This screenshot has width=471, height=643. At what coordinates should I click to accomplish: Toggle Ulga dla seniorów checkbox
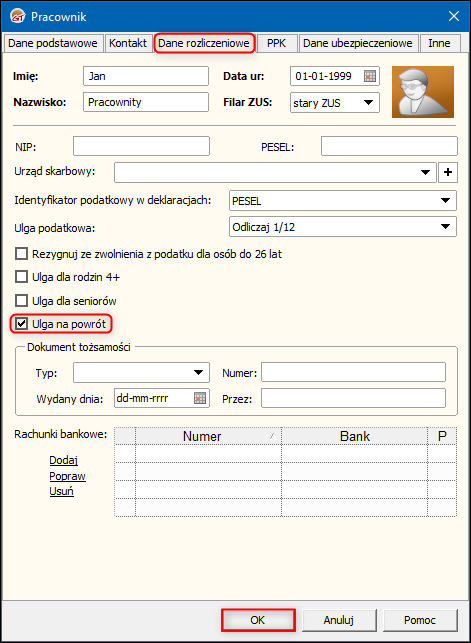click(x=21, y=301)
